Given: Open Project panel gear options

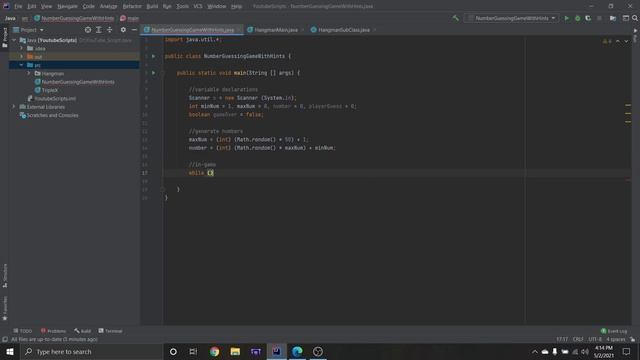Looking at the screenshot, I should coord(123,30).
